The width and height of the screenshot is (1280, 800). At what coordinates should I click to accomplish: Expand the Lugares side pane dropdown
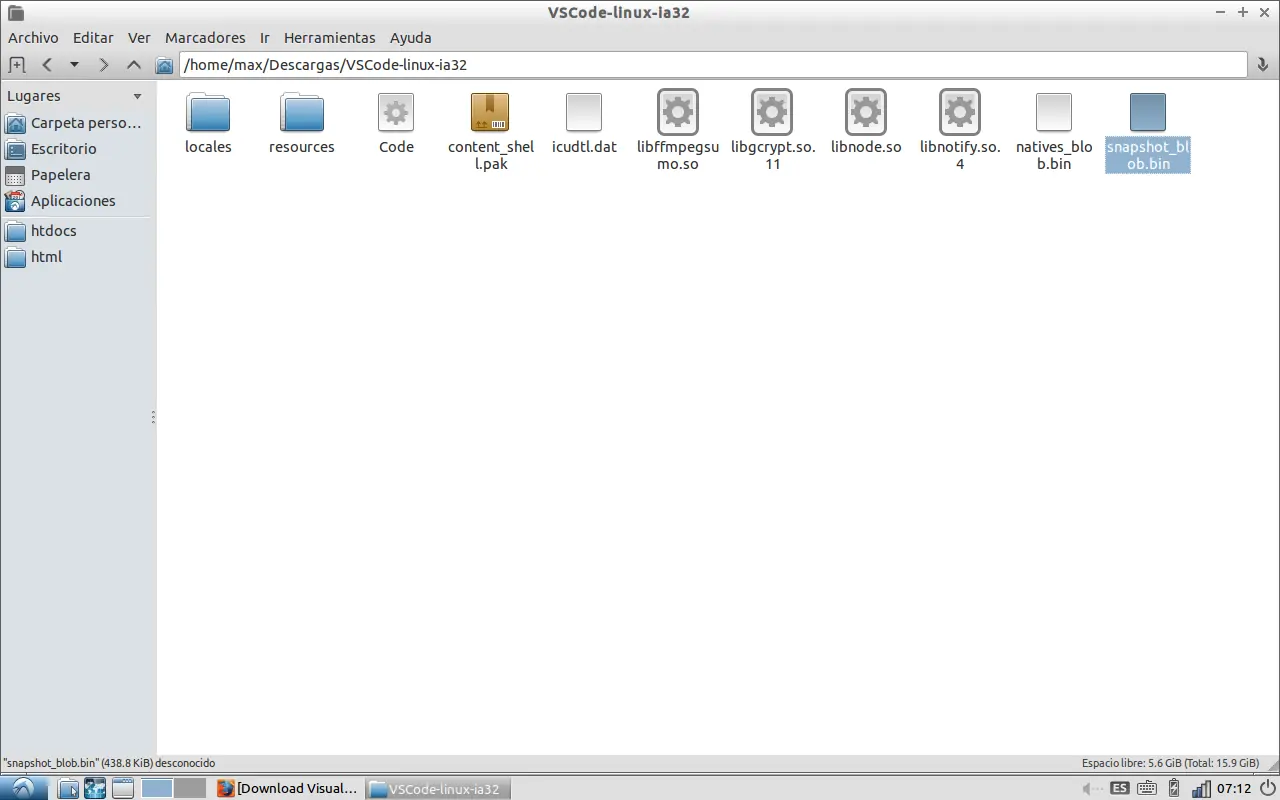coord(137,97)
